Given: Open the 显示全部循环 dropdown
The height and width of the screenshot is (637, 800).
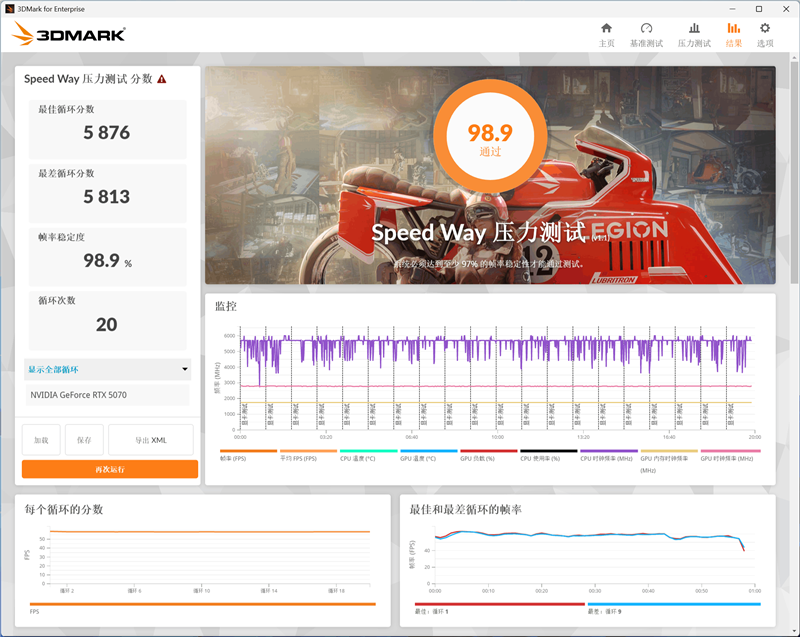Looking at the screenshot, I should (x=107, y=370).
